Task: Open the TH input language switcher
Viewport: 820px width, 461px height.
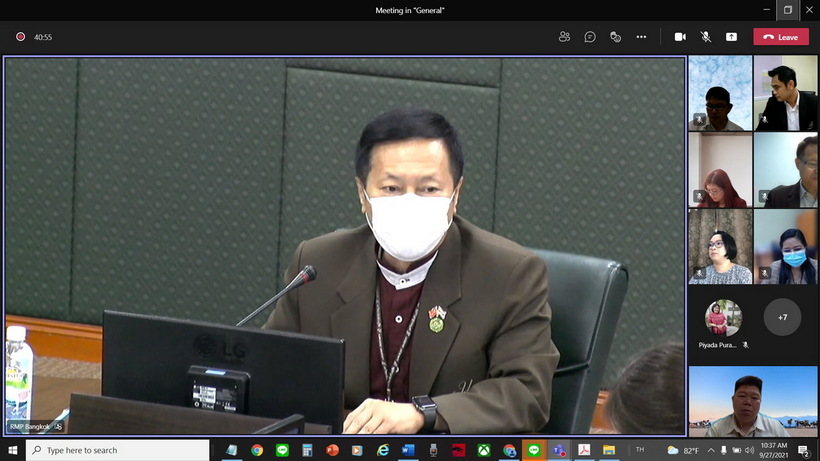Action: point(640,450)
